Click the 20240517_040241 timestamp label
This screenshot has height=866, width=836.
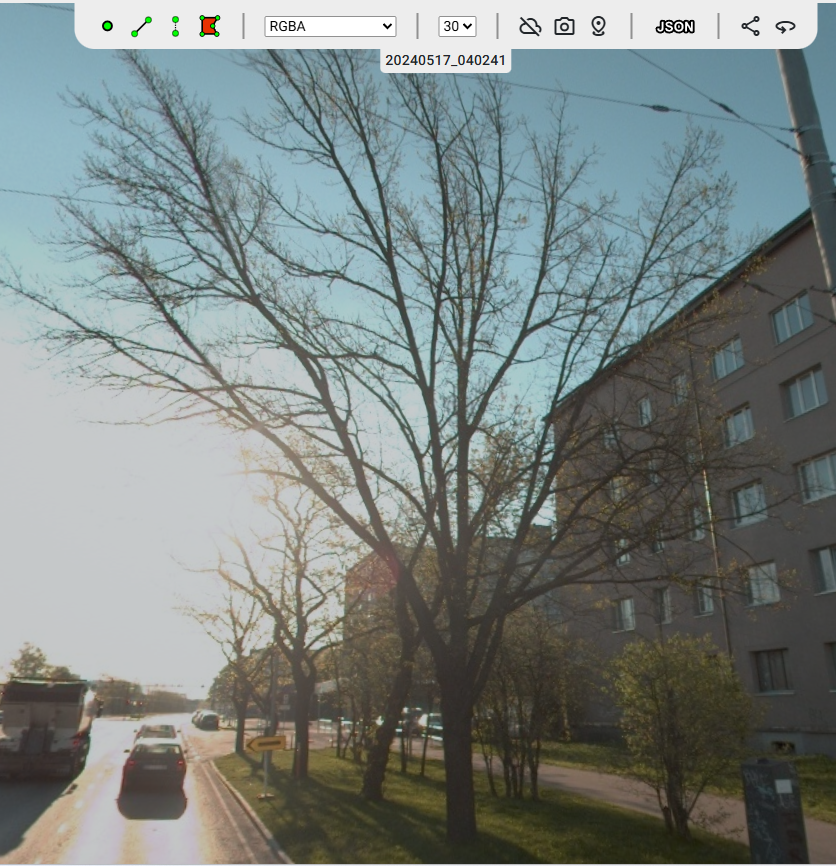pyautogui.click(x=446, y=61)
